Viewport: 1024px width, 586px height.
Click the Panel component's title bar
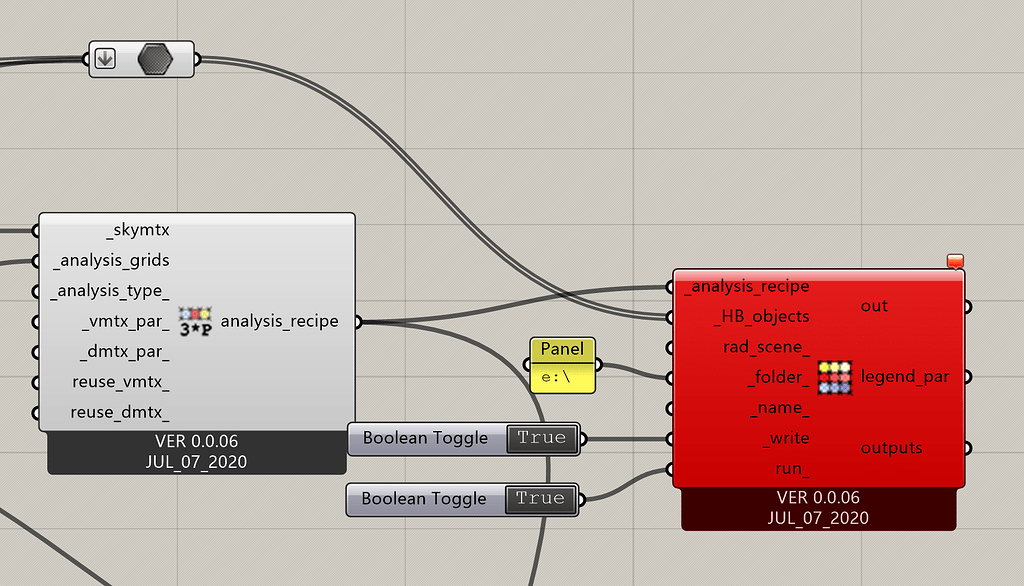[x=561, y=349]
